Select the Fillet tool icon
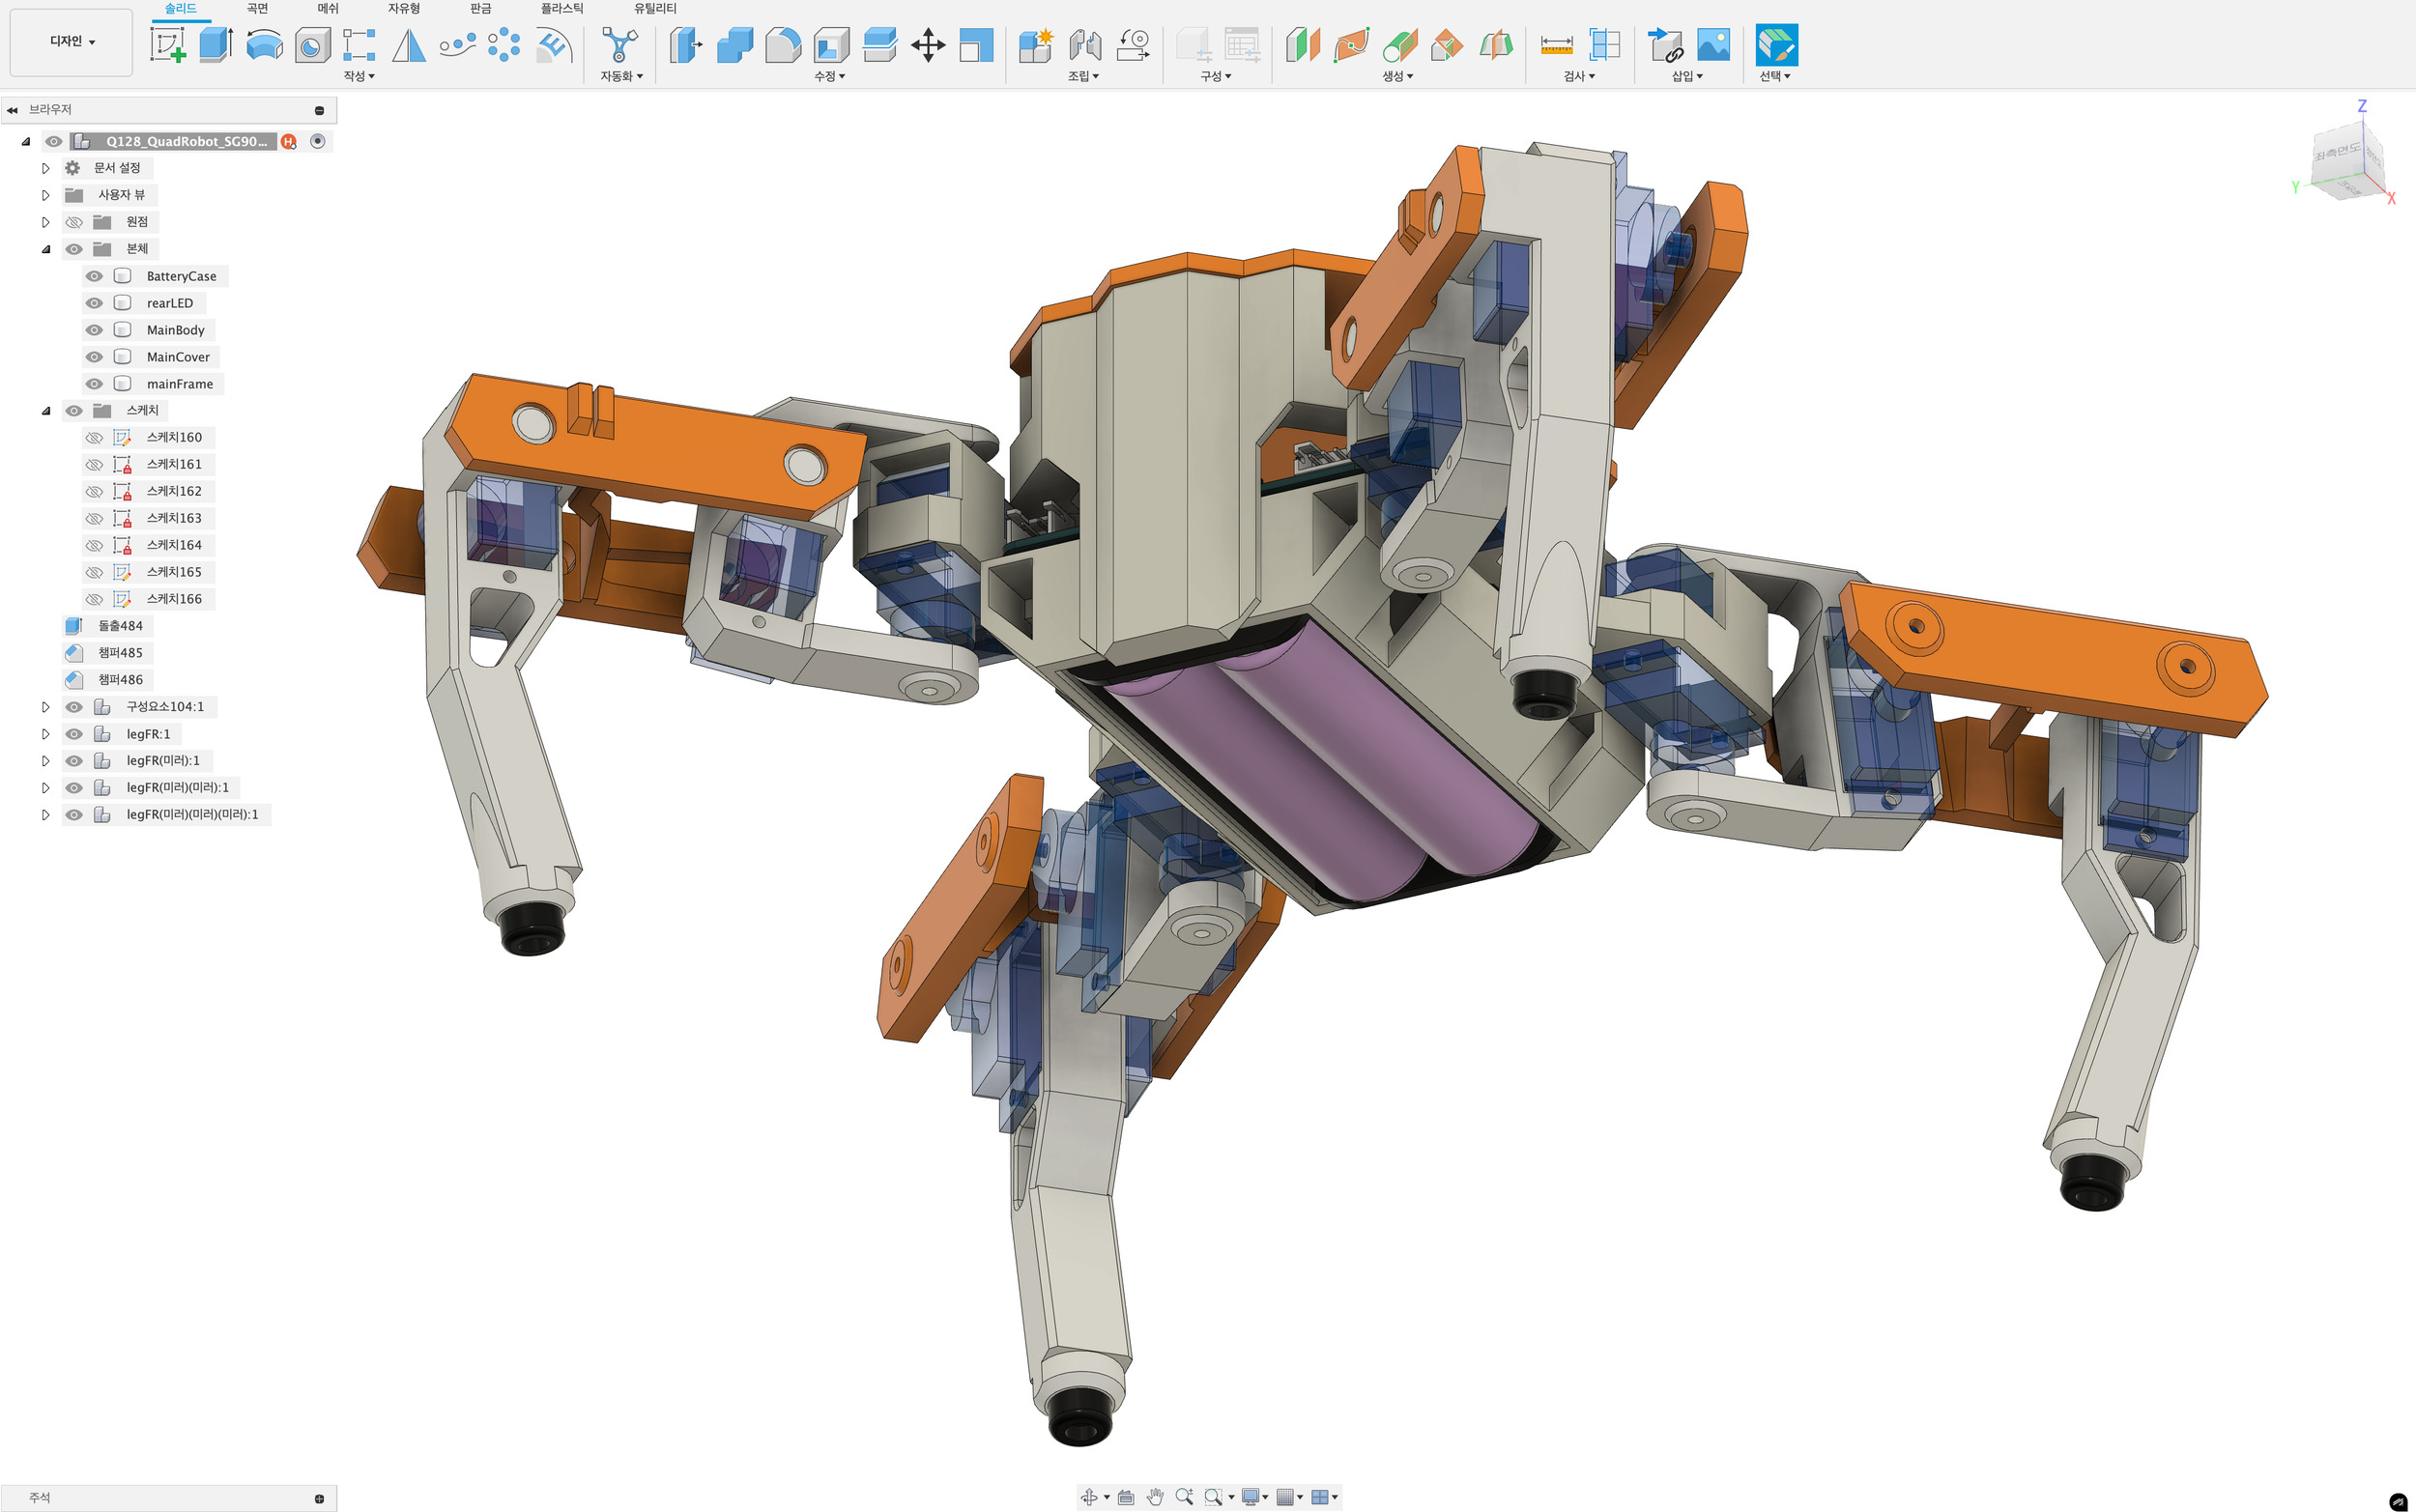 (x=783, y=45)
